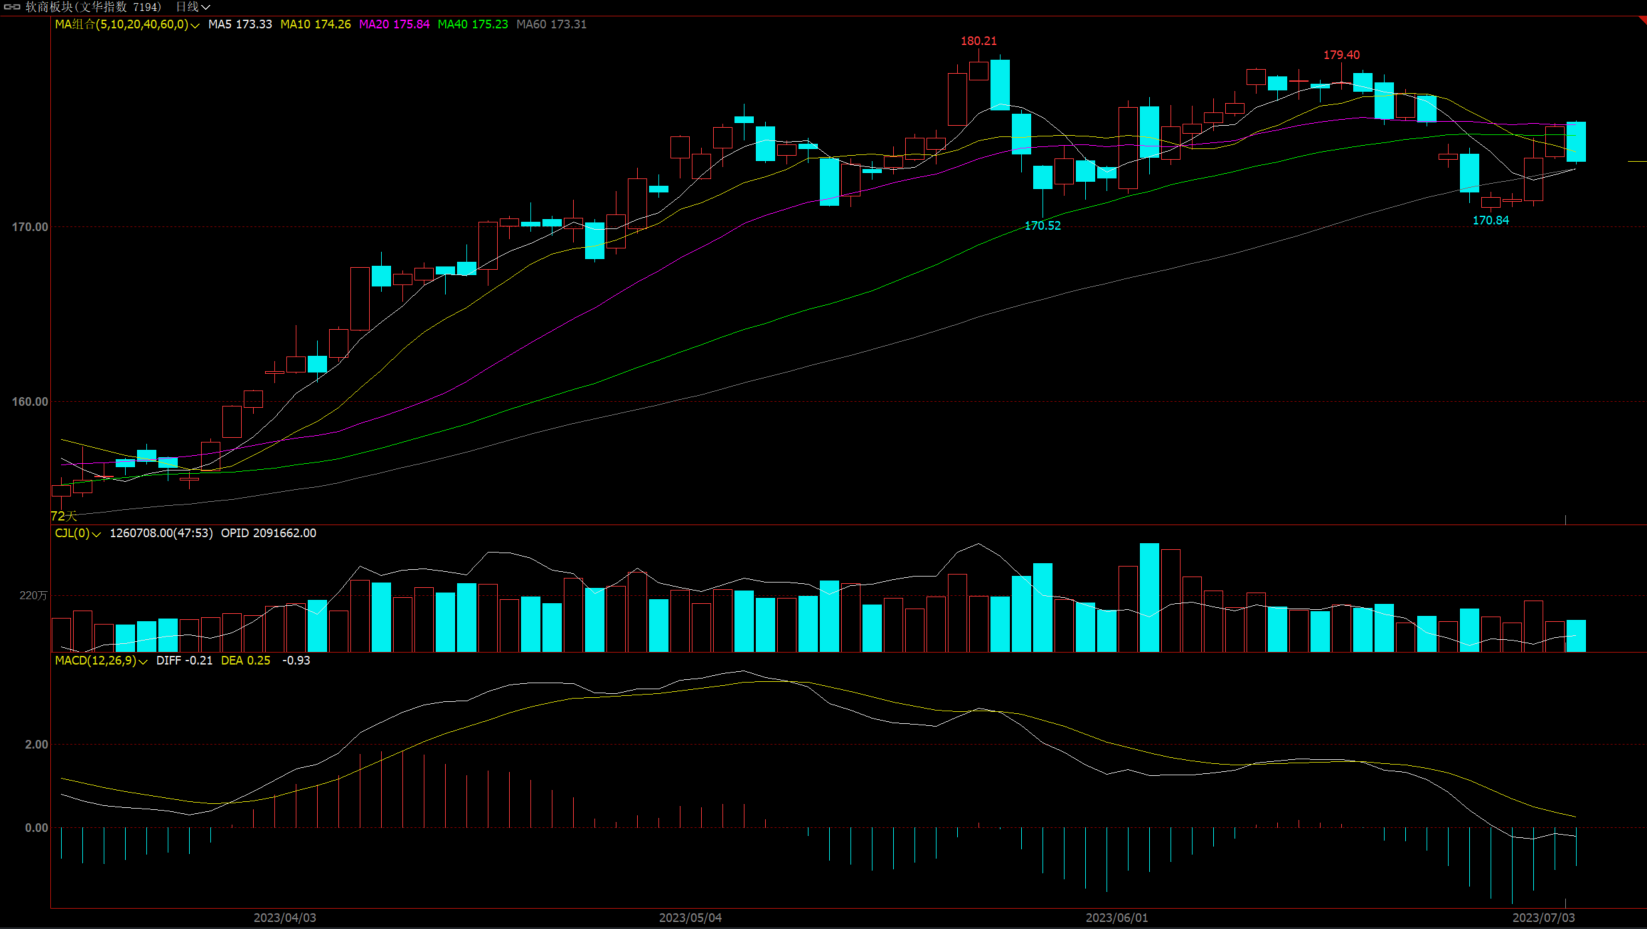Screen dimensions: 1647x929
Task: Click the 2023/04/03 date label
Action: point(285,918)
